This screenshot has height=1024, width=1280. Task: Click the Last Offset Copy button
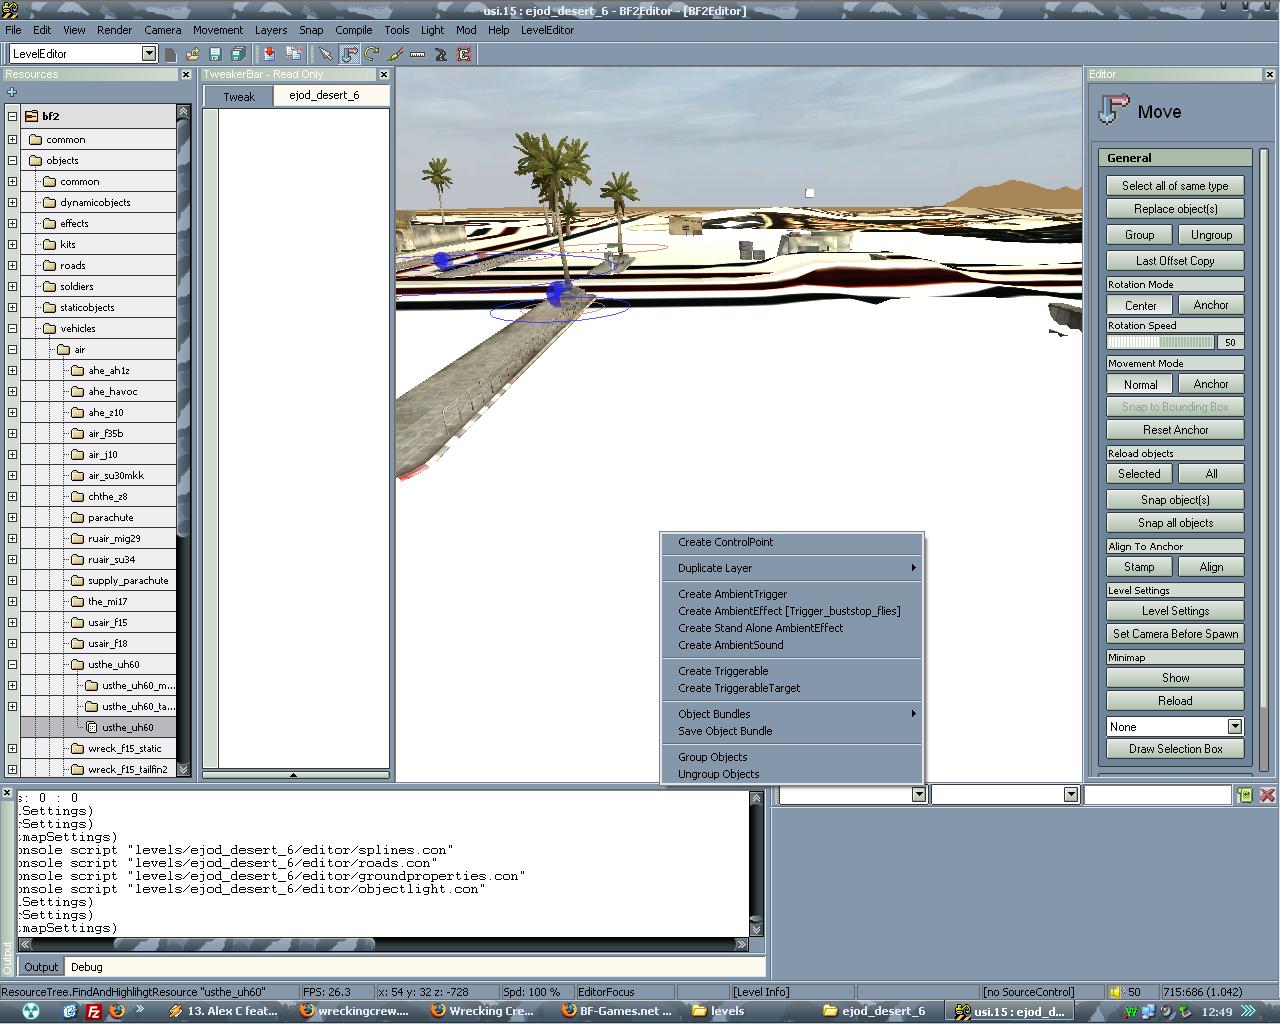point(1175,261)
